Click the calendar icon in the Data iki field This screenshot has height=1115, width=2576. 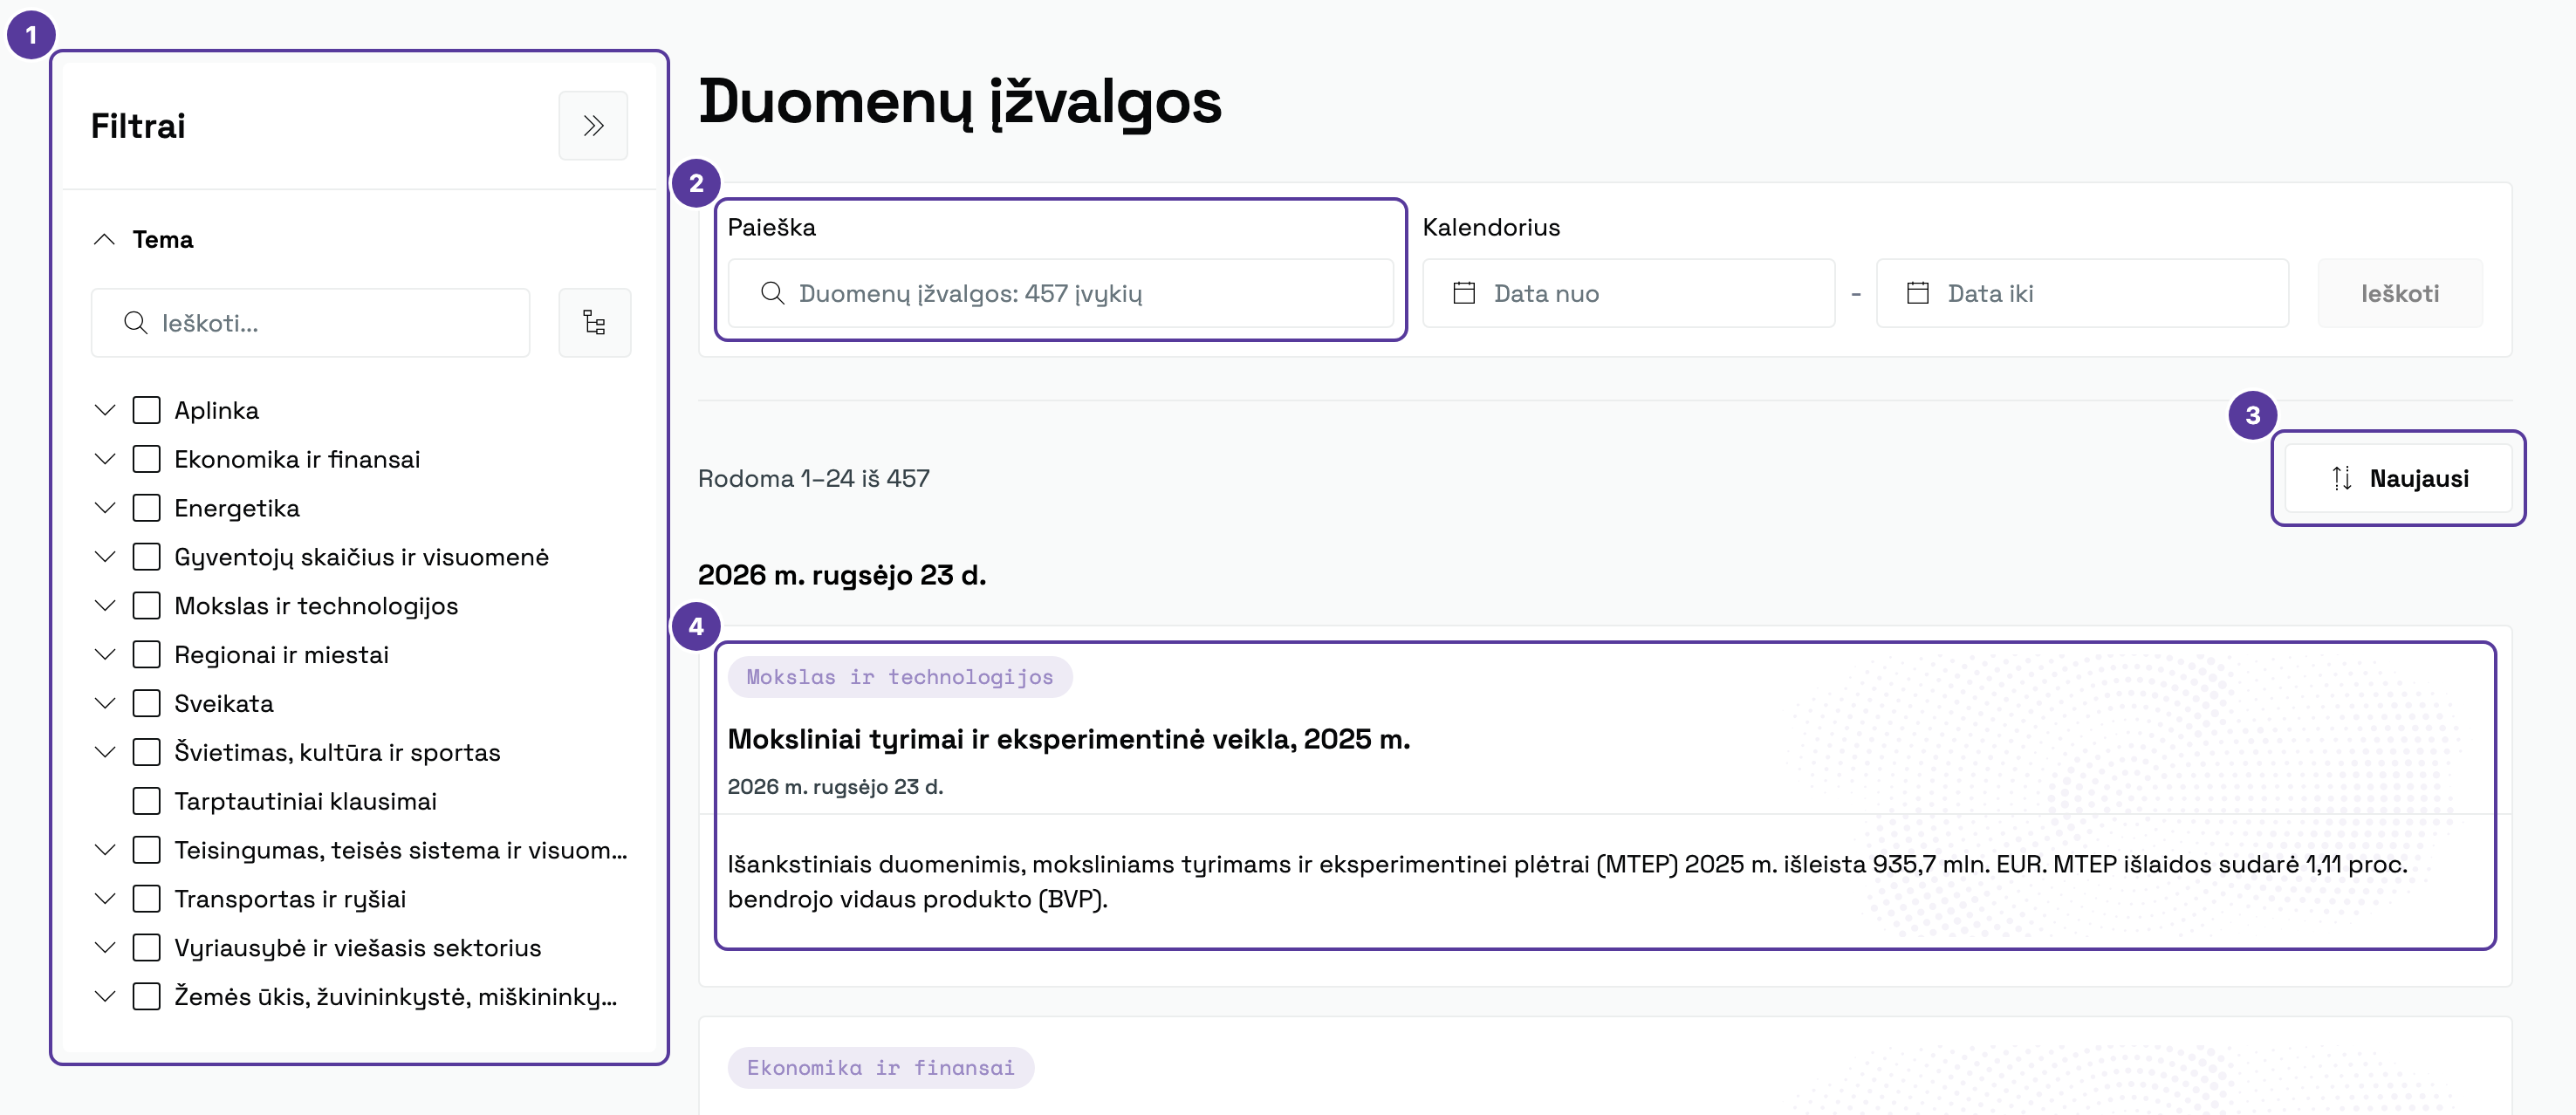click(1917, 293)
